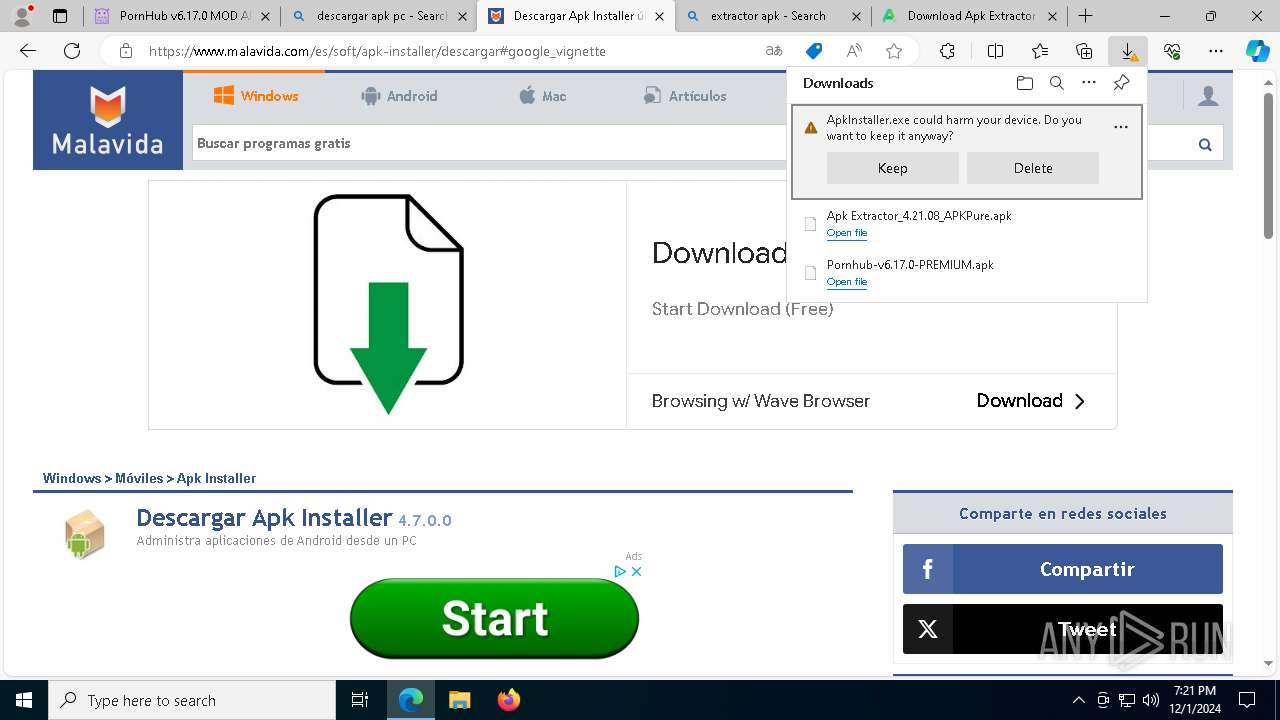The height and width of the screenshot is (720, 1280).
Task: Open the notifications action center
Action: click(1247, 700)
